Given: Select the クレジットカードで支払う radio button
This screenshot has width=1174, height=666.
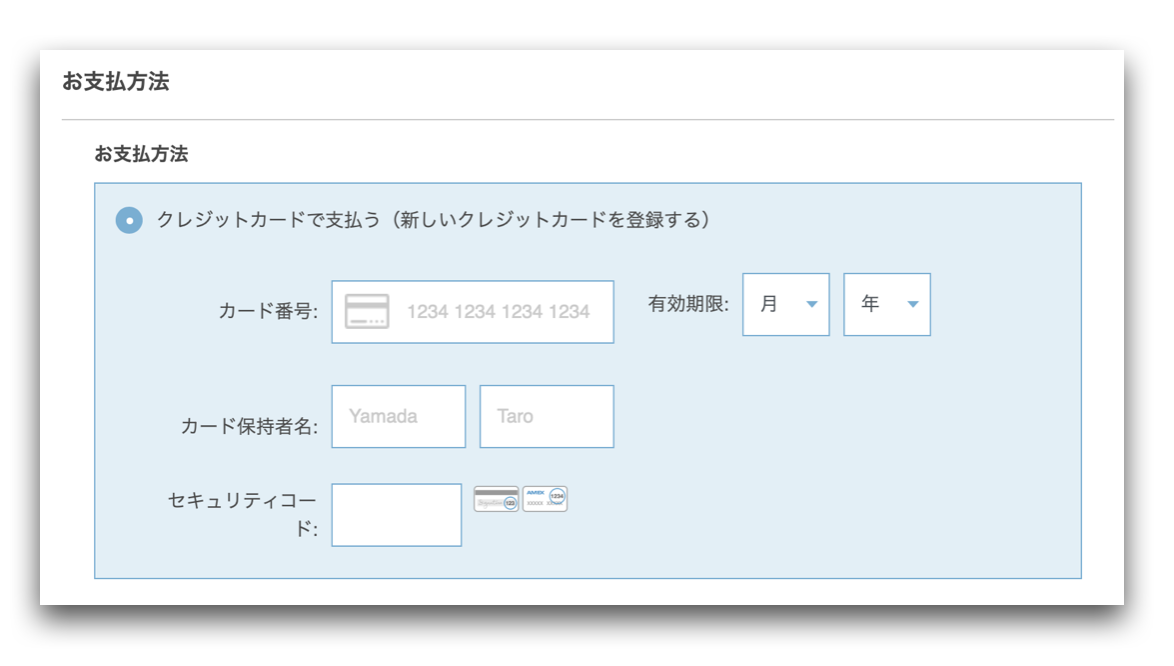Looking at the screenshot, I should tap(129, 220).
